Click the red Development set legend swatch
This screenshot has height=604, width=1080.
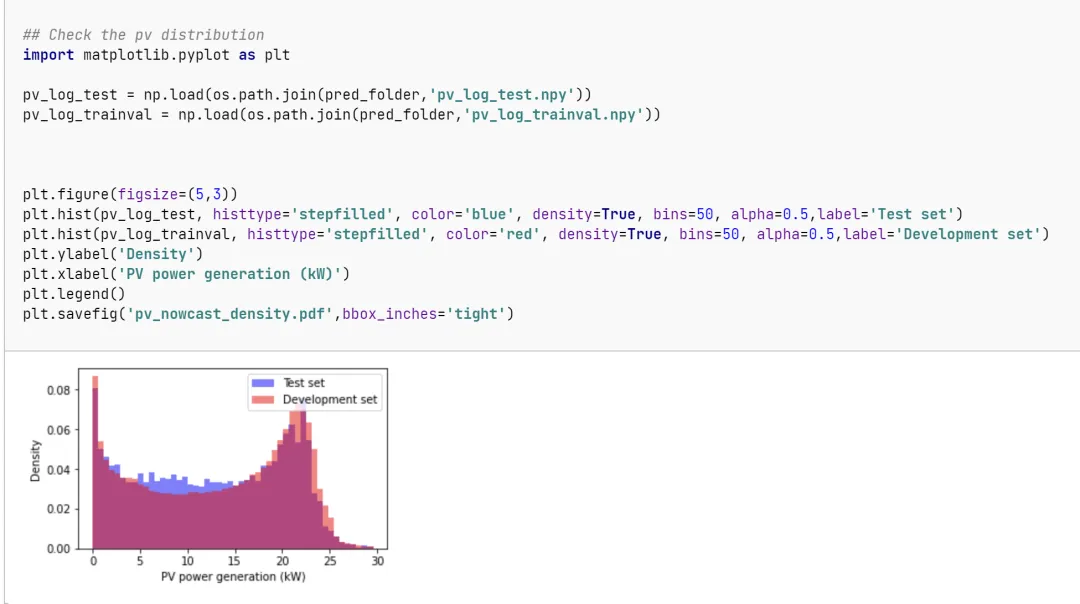(263, 400)
